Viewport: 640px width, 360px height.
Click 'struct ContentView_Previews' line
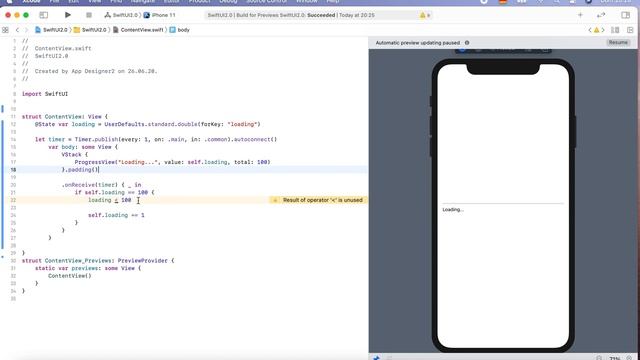[98, 260]
